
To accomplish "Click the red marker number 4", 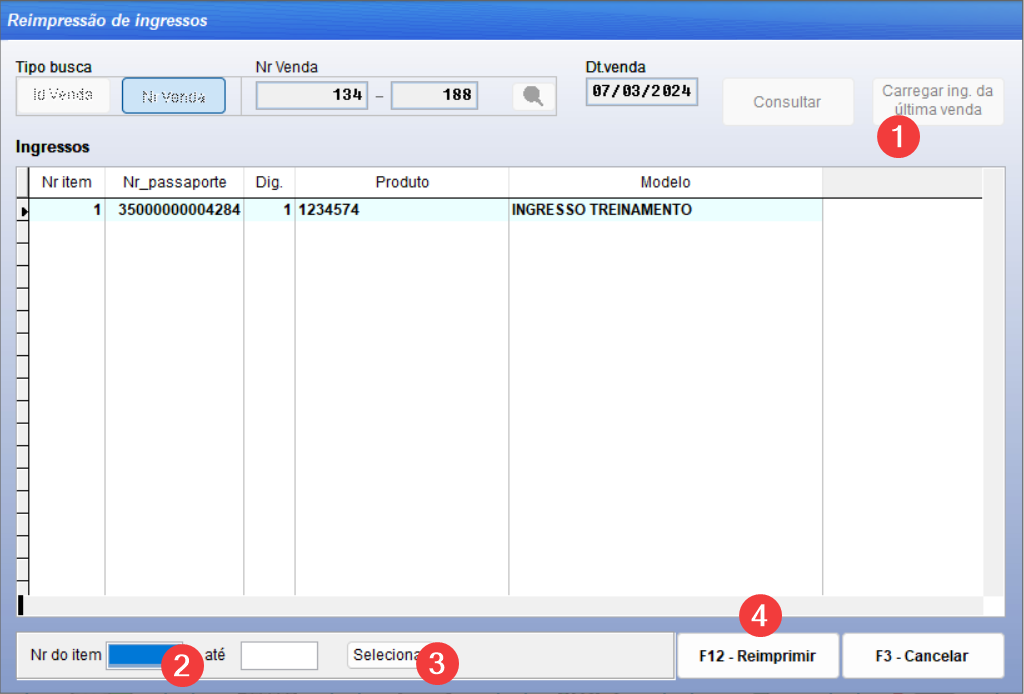I will [760, 615].
